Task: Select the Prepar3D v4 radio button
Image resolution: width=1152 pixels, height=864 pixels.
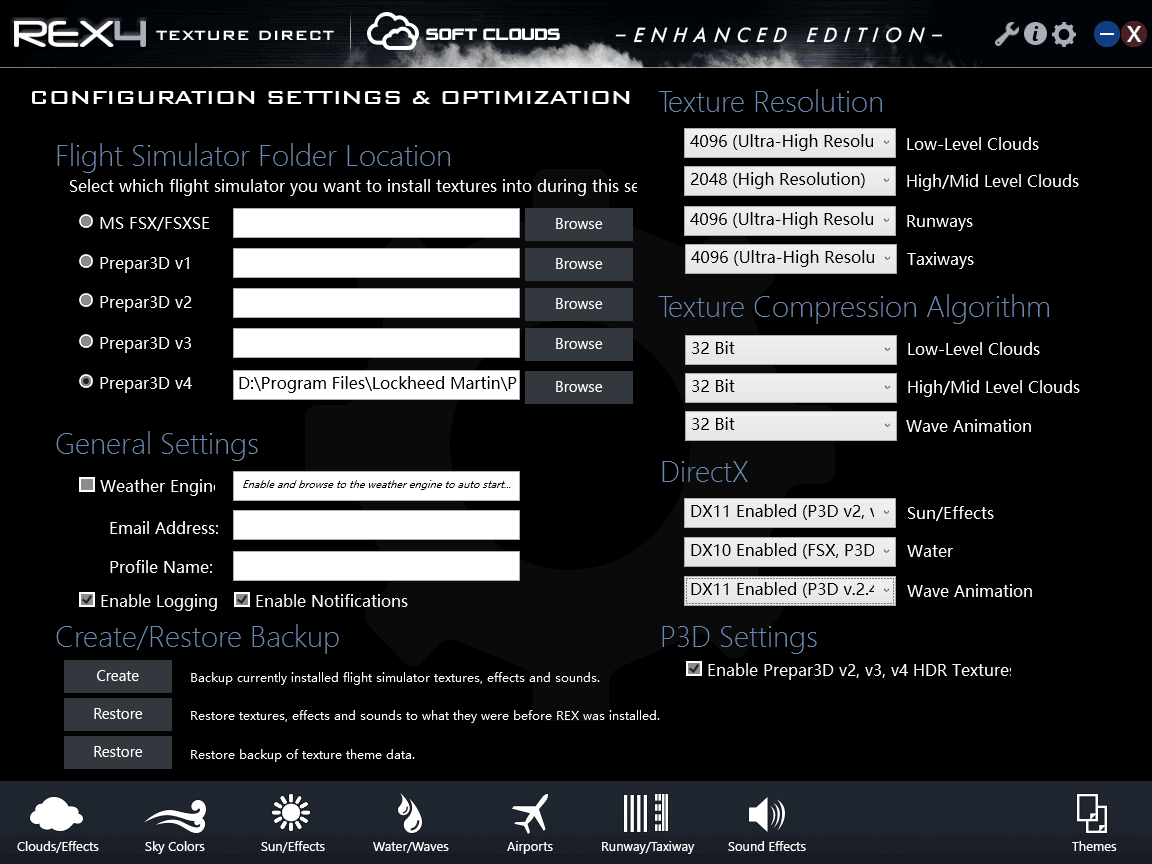Action: click(86, 381)
